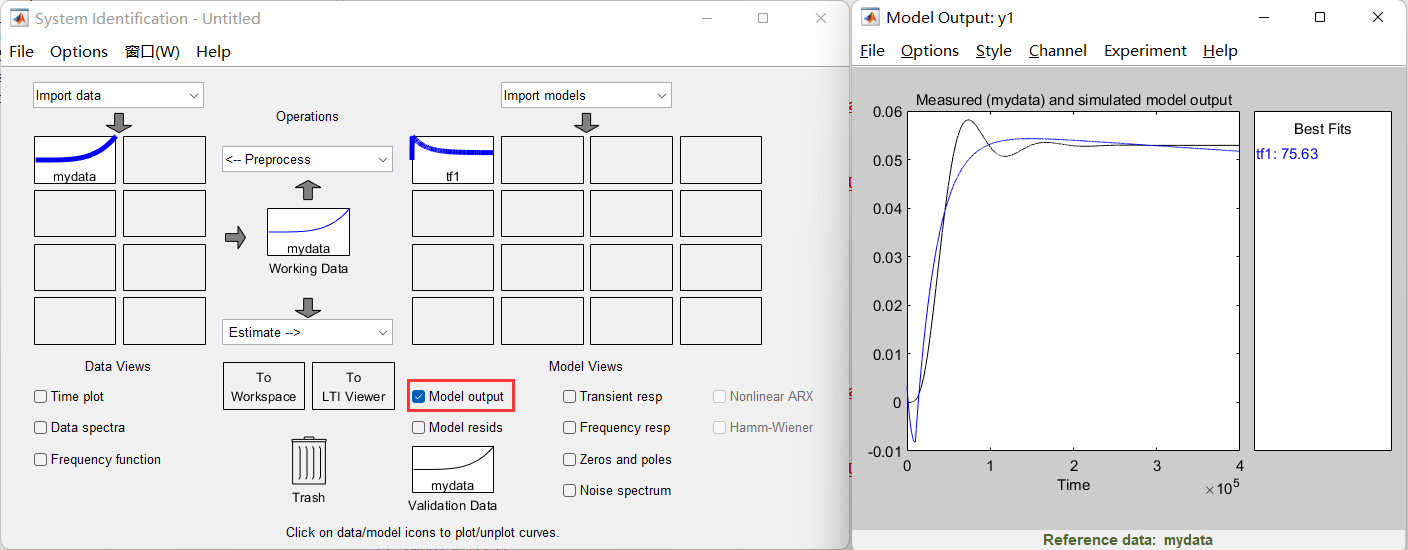Click the empty model slot right of tf1
This screenshot has height=550, width=1408.
tap(542, 160)
